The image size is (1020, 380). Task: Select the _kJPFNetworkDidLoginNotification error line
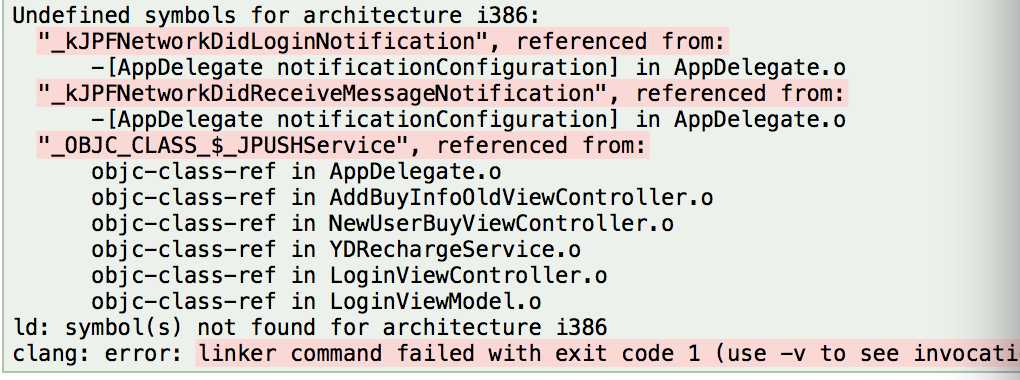point(382,42)
